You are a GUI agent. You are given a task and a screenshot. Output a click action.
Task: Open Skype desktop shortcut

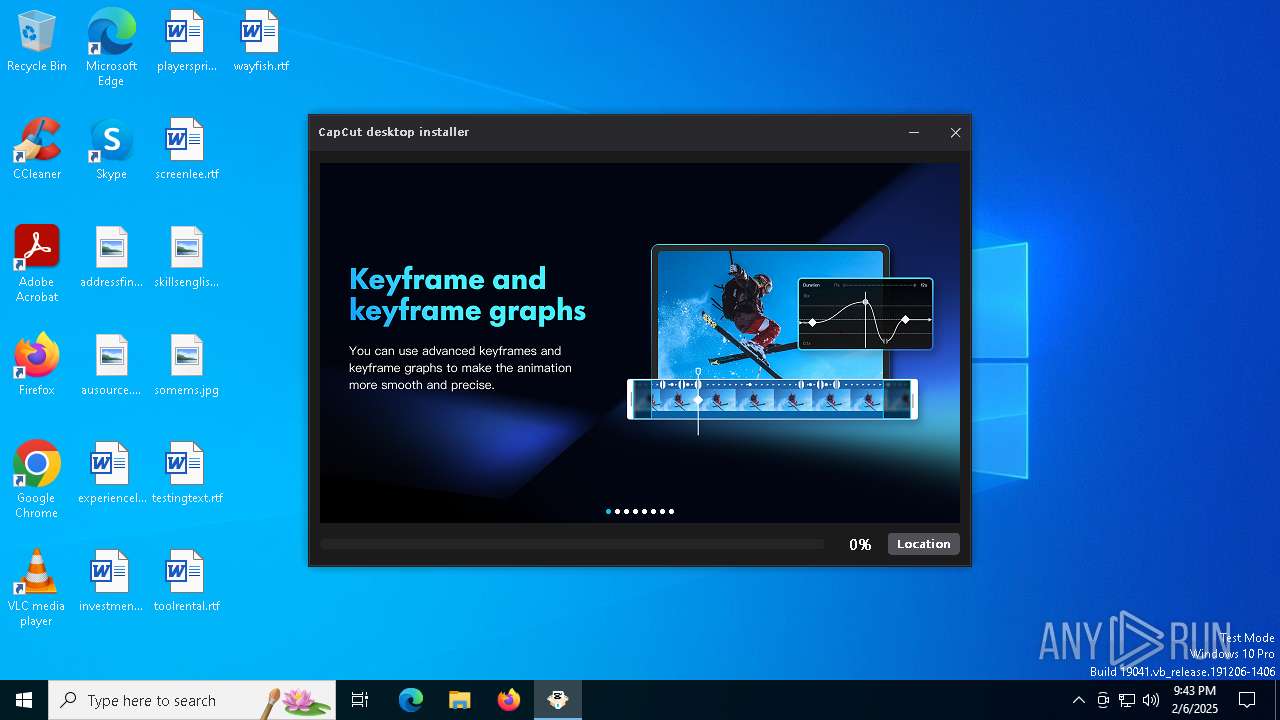(111, 149)
